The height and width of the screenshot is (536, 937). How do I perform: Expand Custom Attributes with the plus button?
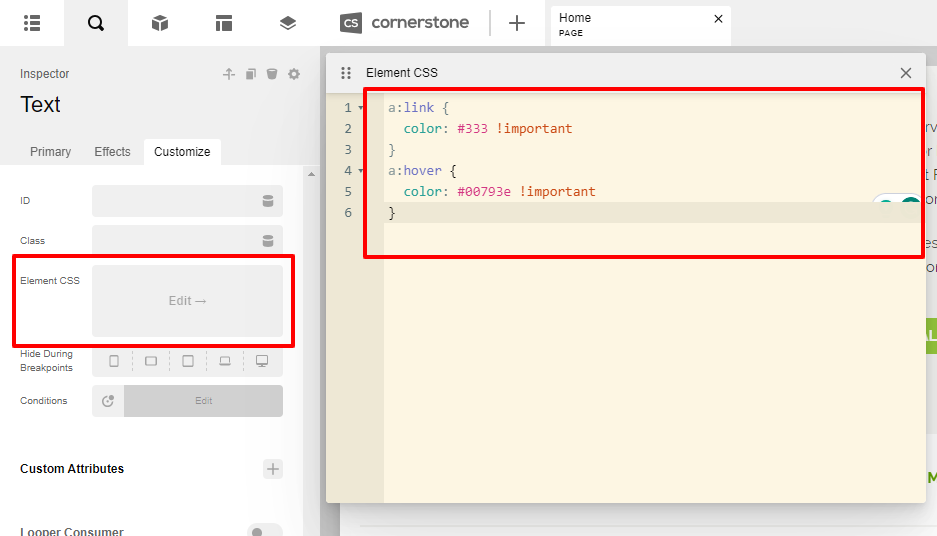click(273, 469)
